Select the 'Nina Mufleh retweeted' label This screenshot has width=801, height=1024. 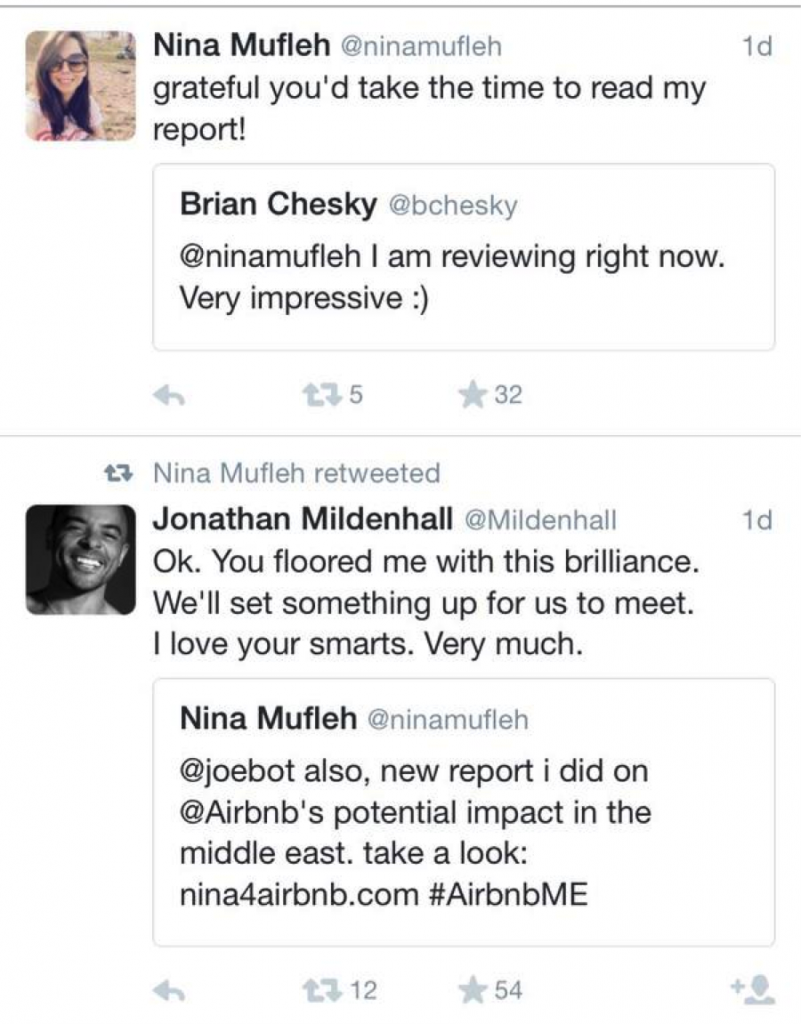point(296,473)
